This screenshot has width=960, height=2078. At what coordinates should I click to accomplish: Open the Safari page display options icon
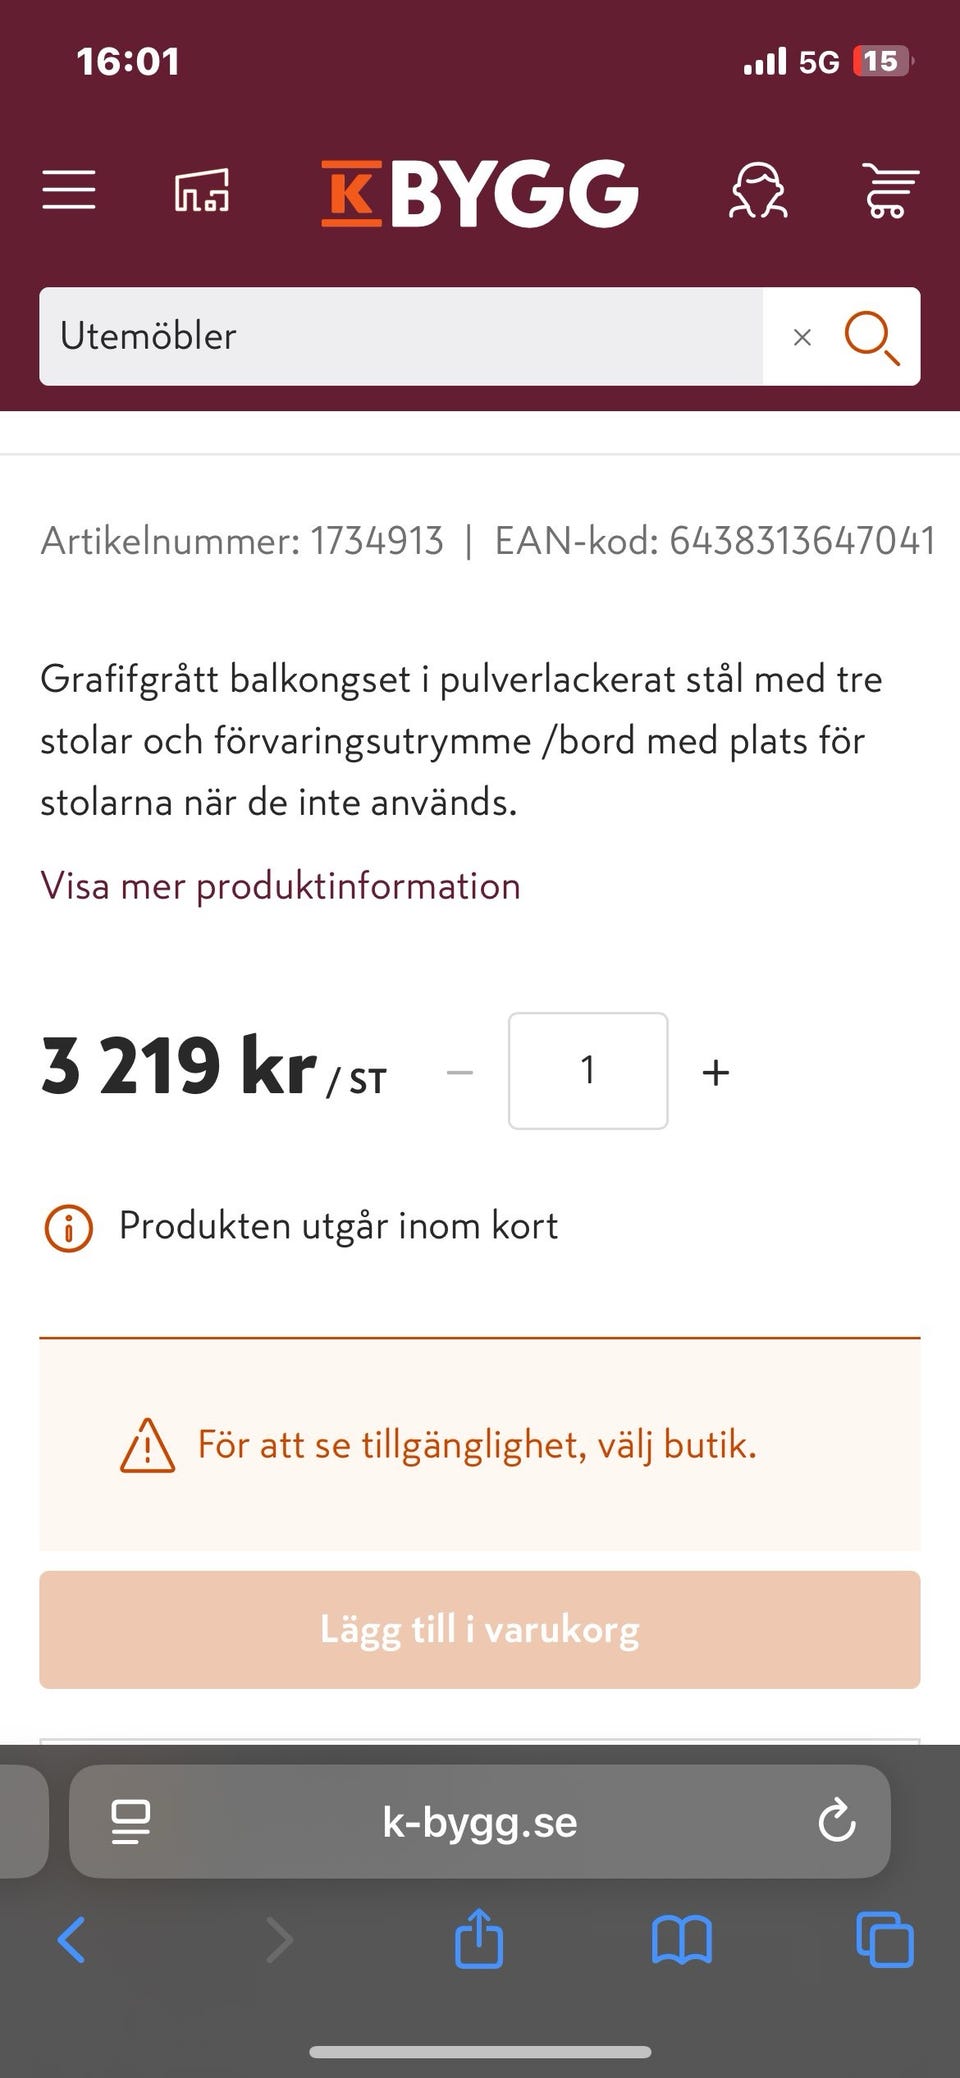128,1822
